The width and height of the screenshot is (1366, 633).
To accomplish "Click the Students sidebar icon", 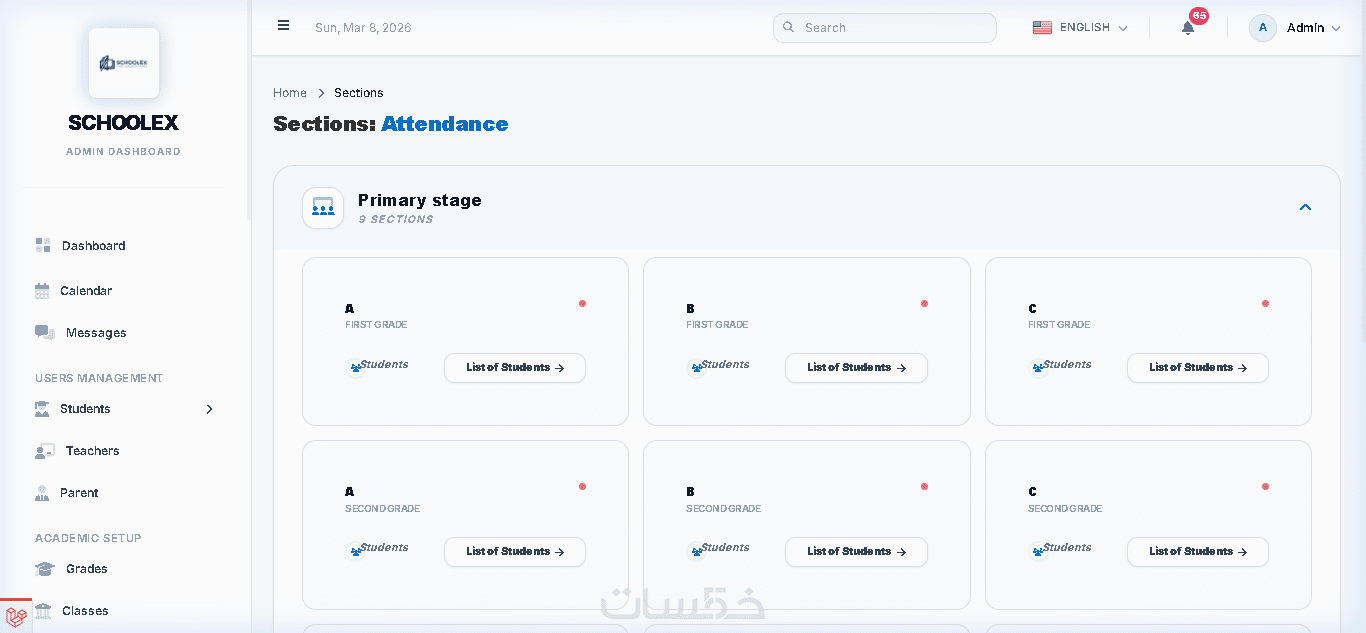I will pyautogui.click(x=42, y=409).
